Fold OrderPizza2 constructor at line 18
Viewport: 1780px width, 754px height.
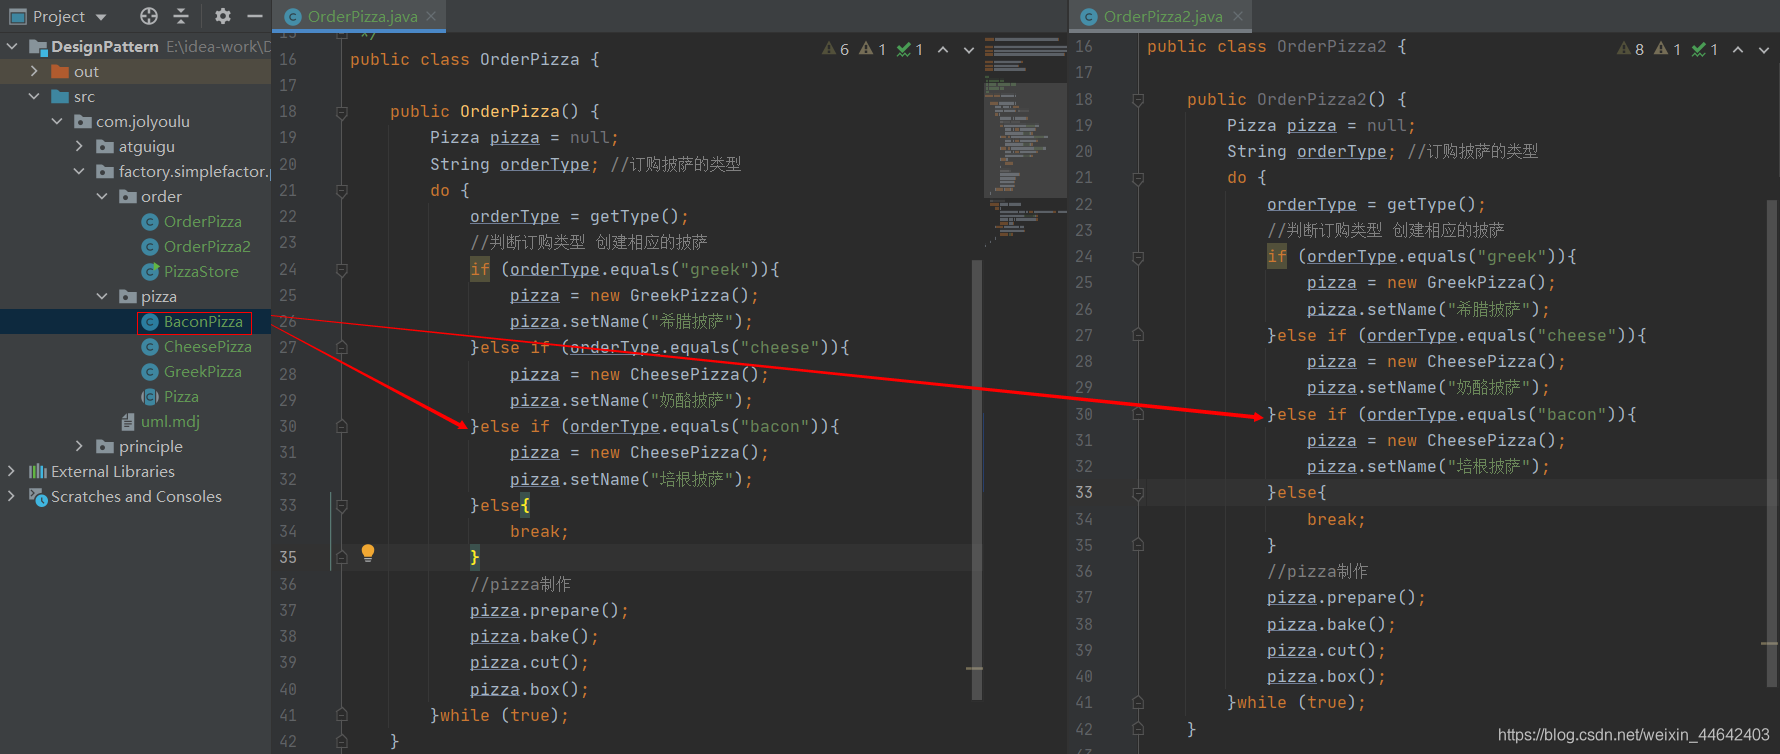1137,99
